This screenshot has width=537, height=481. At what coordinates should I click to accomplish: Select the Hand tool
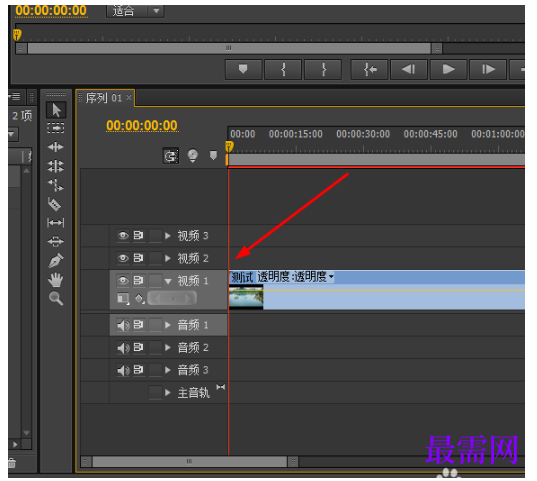click(55, 280)
